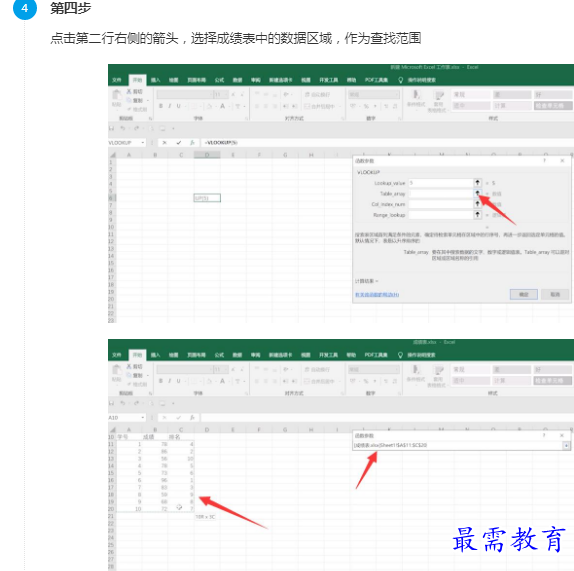Click the formula bar showing =VLOOKUP(5)
The height and width of the screenshot is (571, 574).
pyautogui.click(x=387, y=143)
